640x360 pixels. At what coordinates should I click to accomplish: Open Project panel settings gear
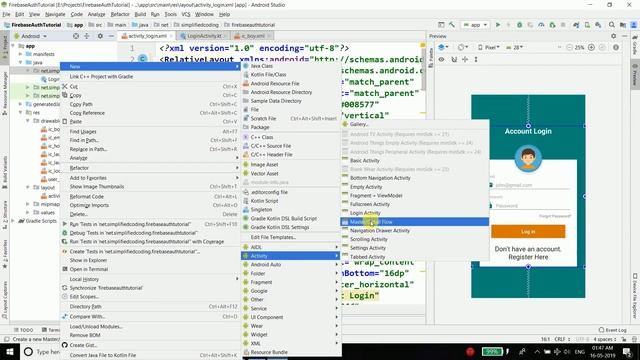(100, 36)
